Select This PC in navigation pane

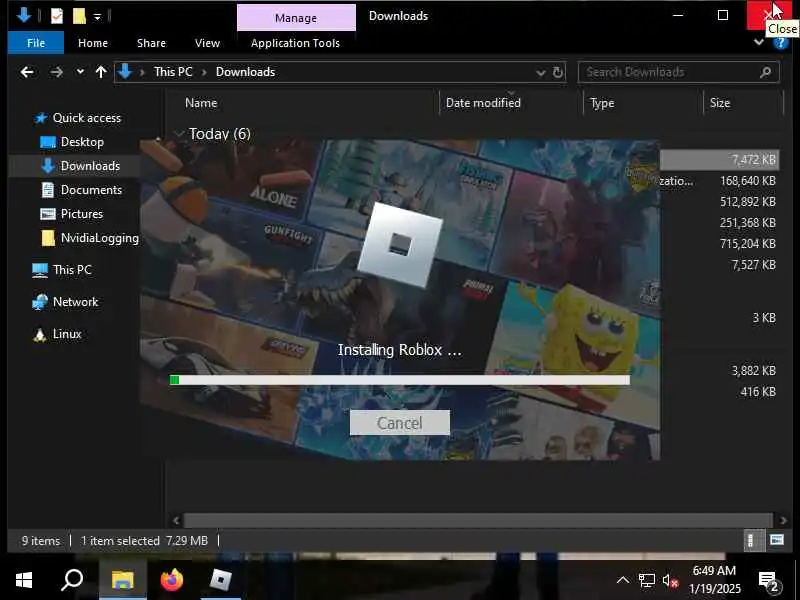tap(72, 269)
